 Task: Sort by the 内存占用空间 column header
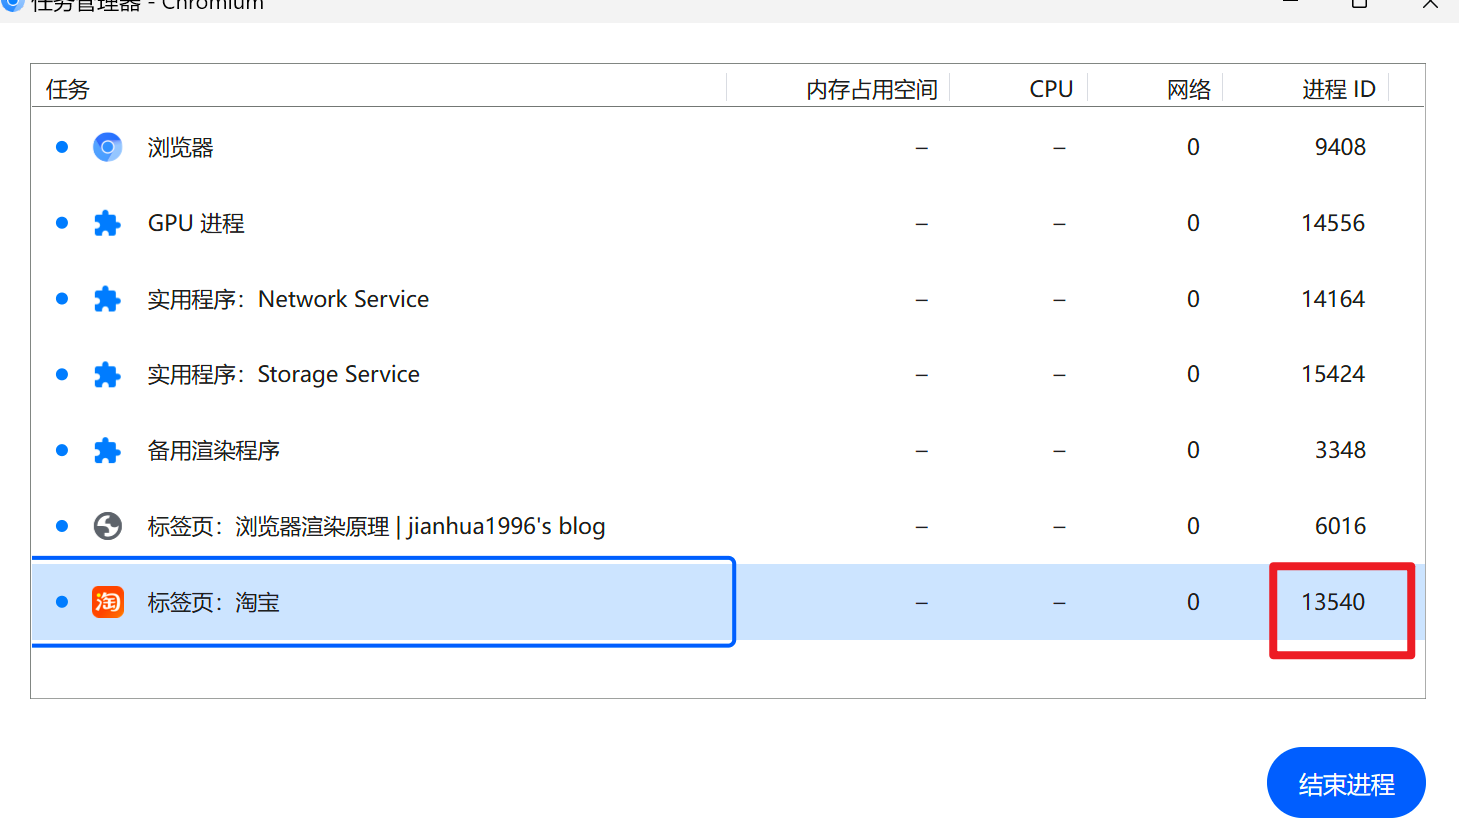871,89
